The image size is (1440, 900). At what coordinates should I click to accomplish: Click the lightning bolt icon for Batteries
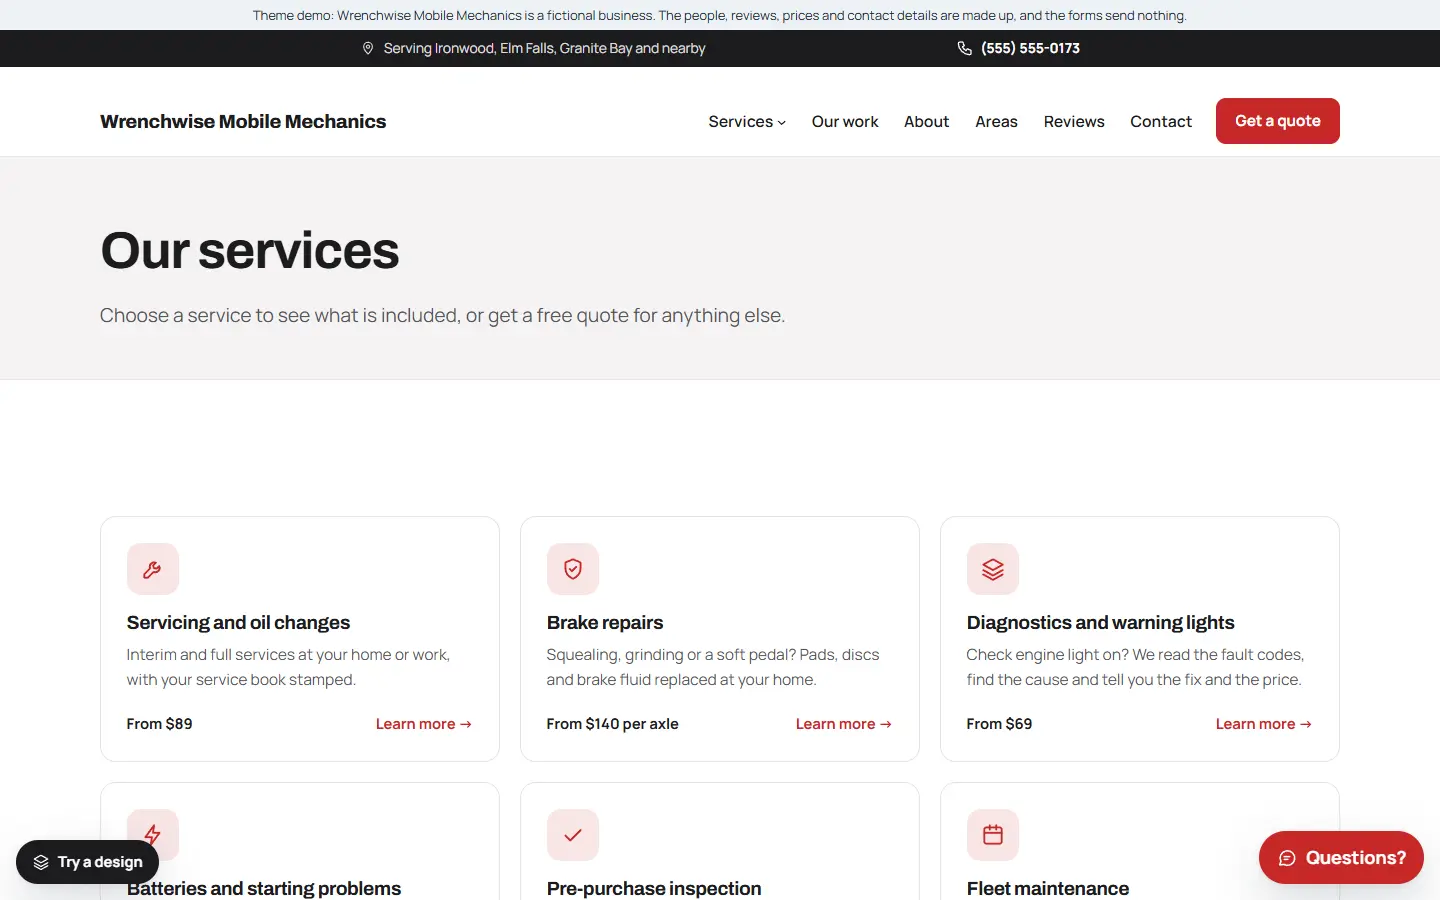click(x=153, y=834)
